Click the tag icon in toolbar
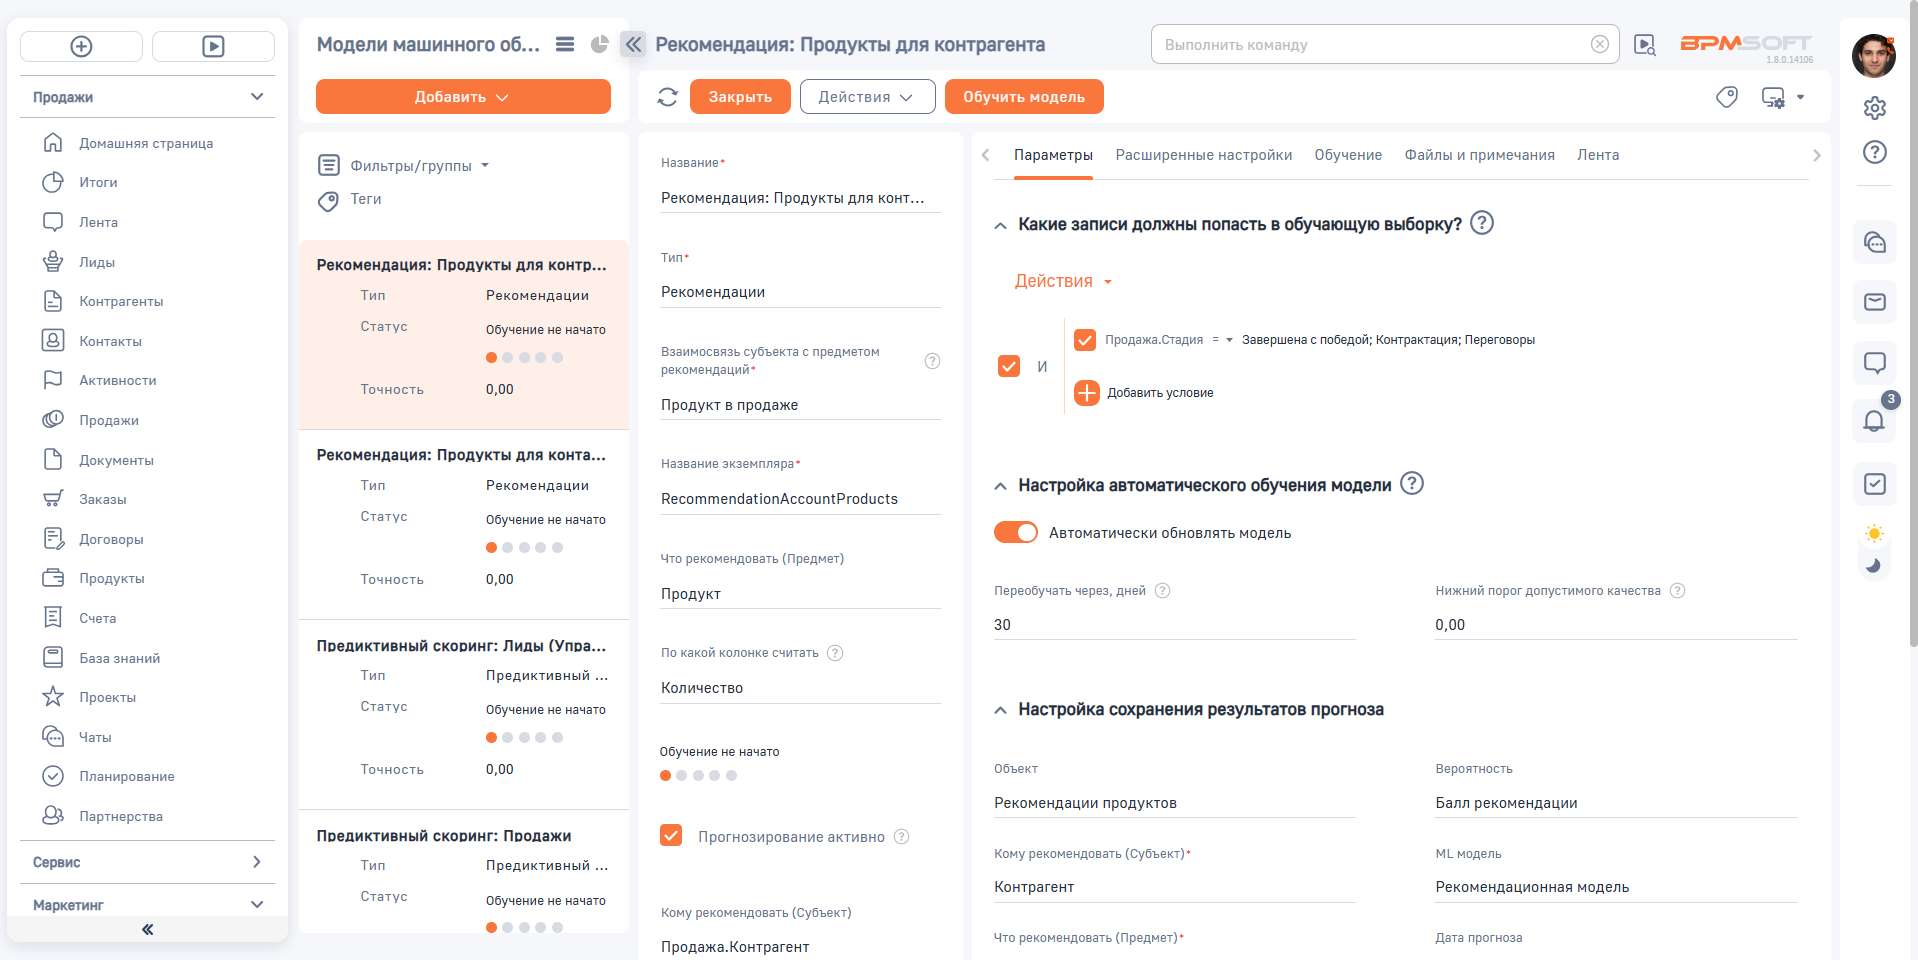The height and width of the screenshot is (960, 1918). click(x=1727, y=97)
